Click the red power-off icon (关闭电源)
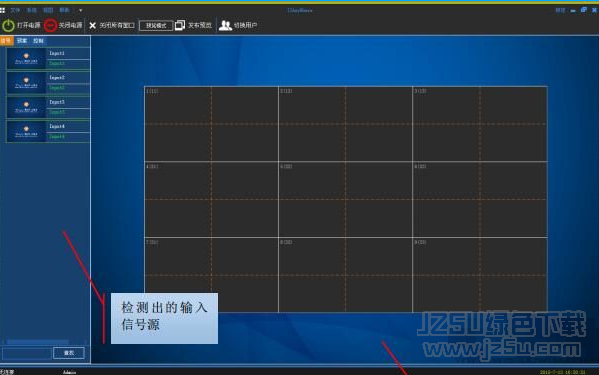Screen dimensions: 599x375 coord(50,25)
